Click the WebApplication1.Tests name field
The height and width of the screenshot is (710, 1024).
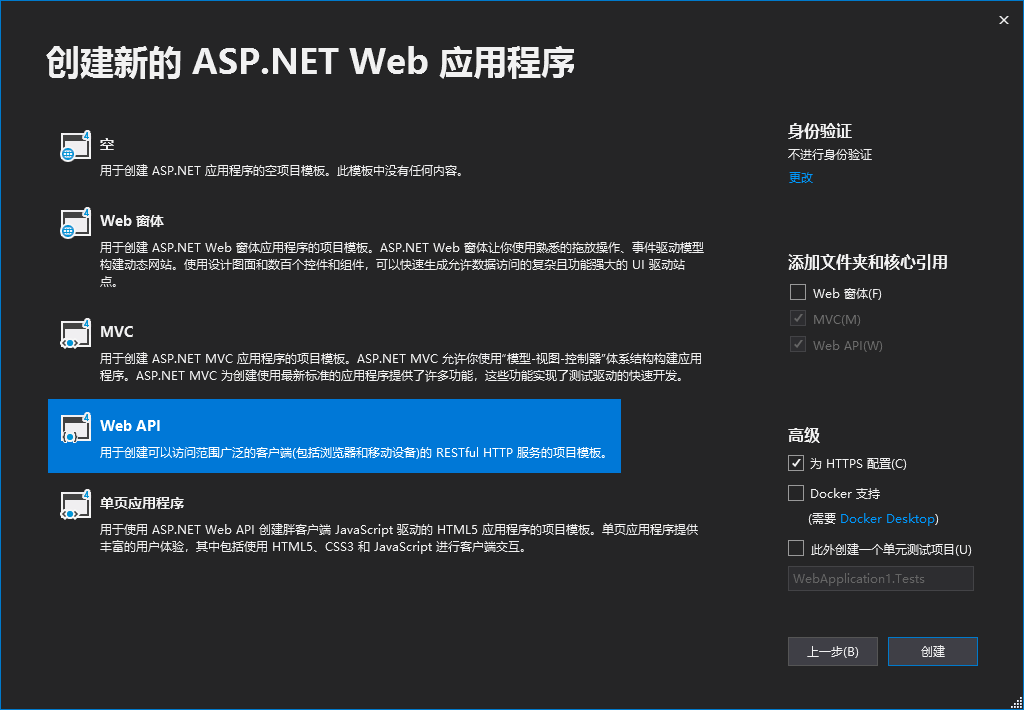click(880, 578)
